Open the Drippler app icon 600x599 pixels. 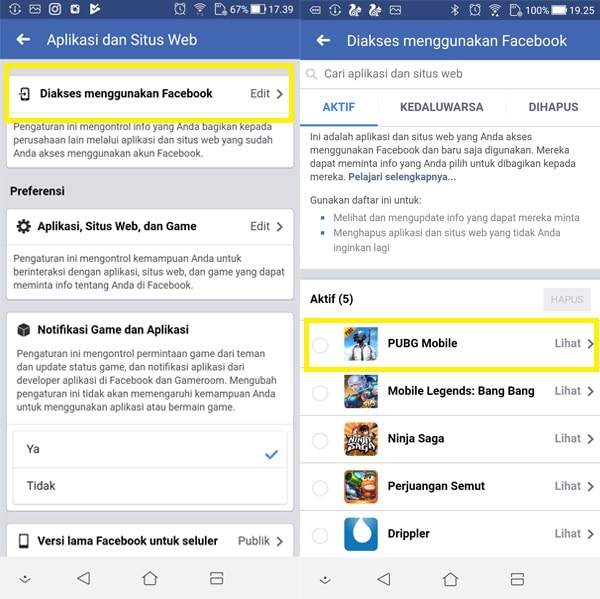point(360,534)
